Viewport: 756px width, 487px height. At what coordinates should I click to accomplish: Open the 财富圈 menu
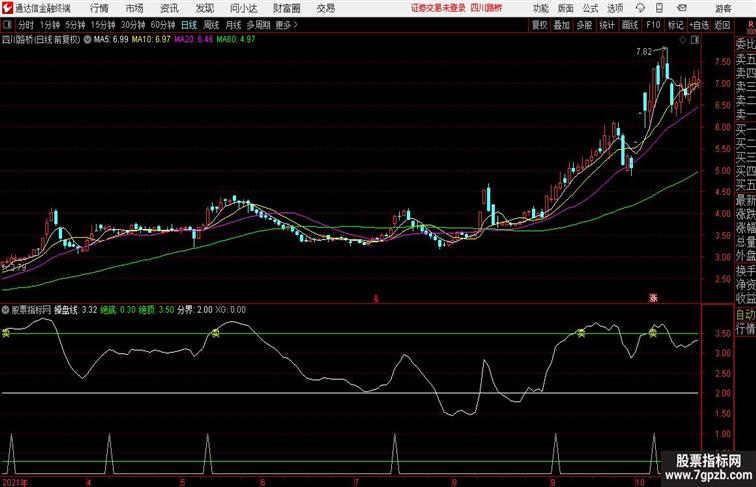(286, 8)
